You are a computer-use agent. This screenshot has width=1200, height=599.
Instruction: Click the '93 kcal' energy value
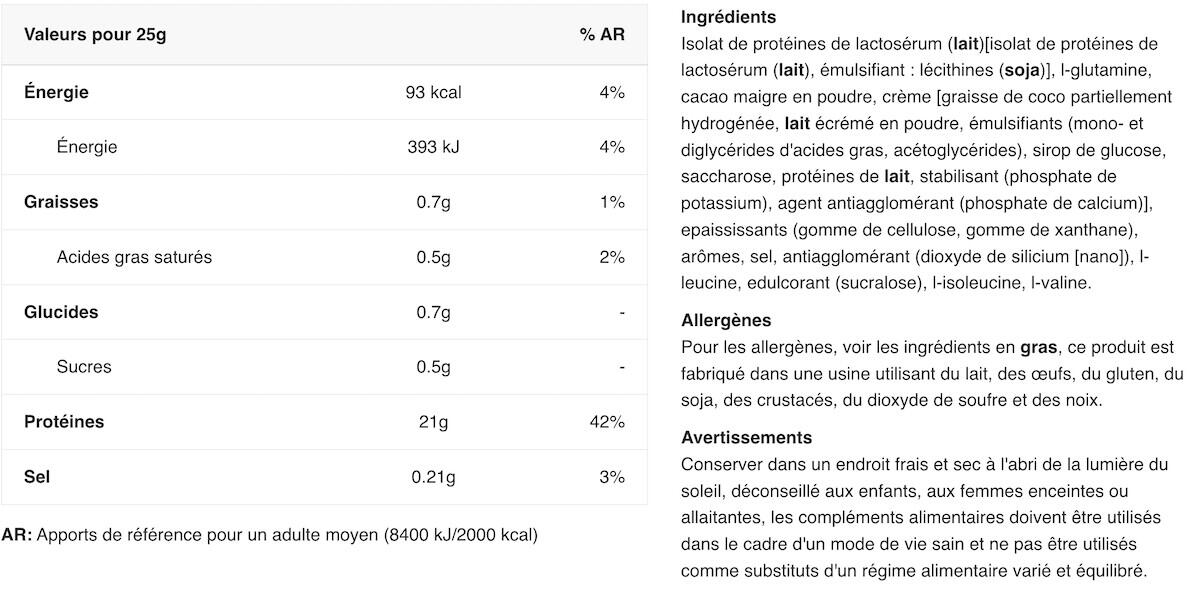(433, 92)
